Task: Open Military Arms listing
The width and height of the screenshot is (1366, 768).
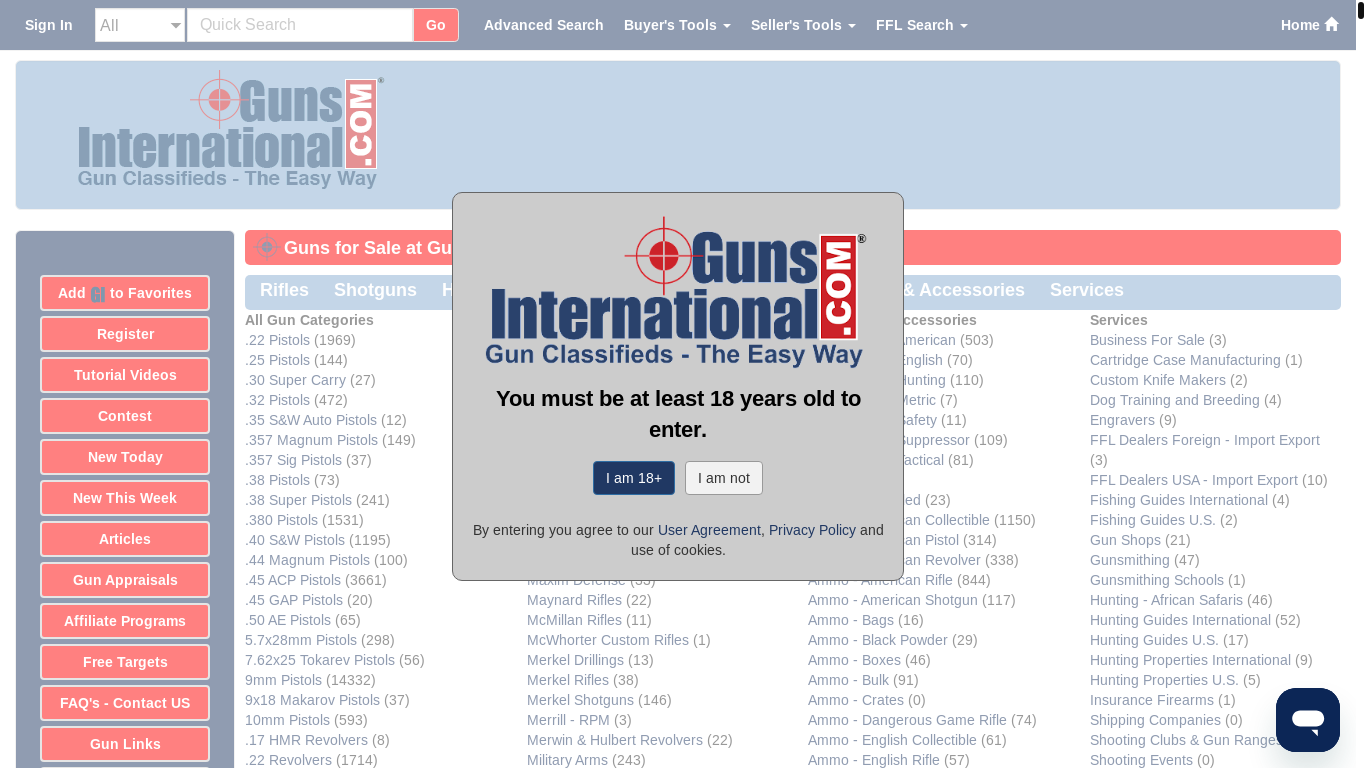Action: (567, 760)
